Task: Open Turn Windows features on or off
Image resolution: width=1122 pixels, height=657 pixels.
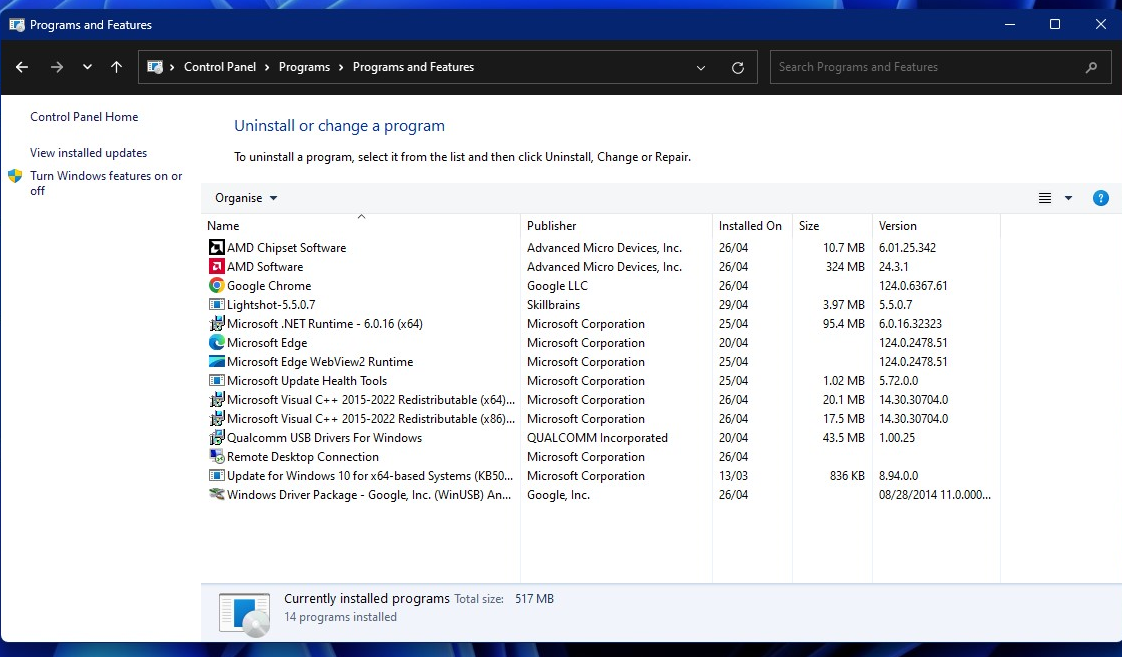Action: [x=106, y=182]
